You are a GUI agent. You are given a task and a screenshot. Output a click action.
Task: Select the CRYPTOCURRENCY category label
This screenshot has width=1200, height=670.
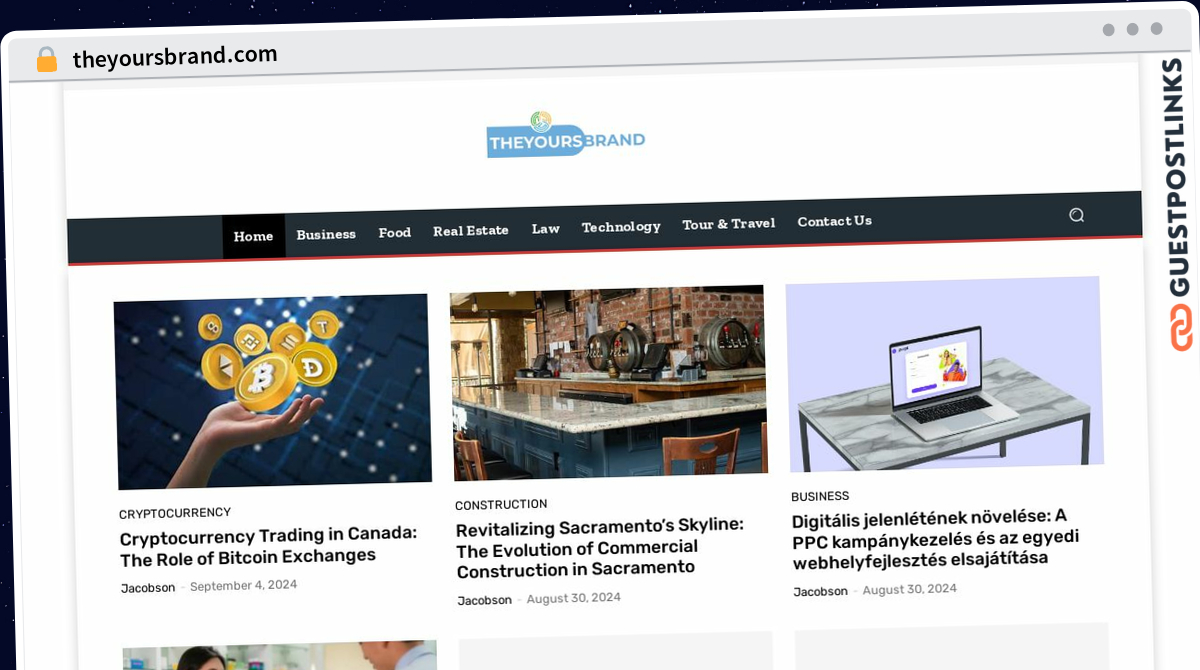[175, 513]
